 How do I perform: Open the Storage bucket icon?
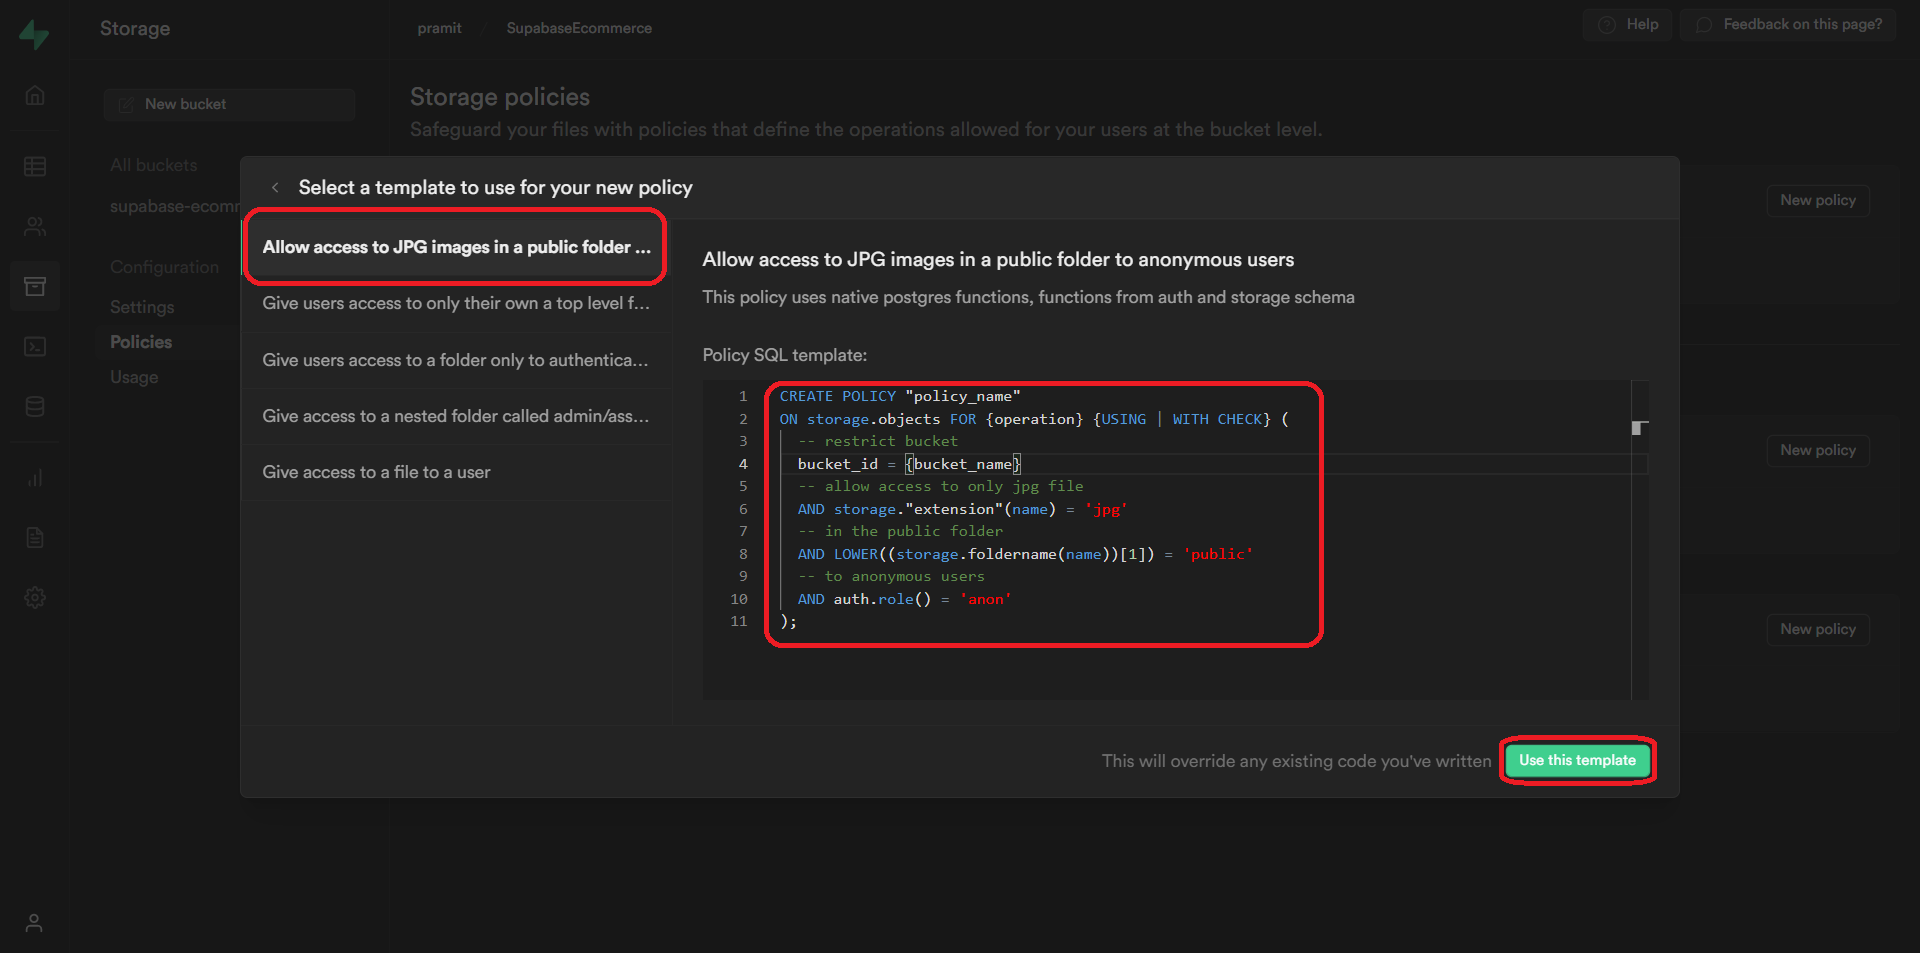click(35, 287)
